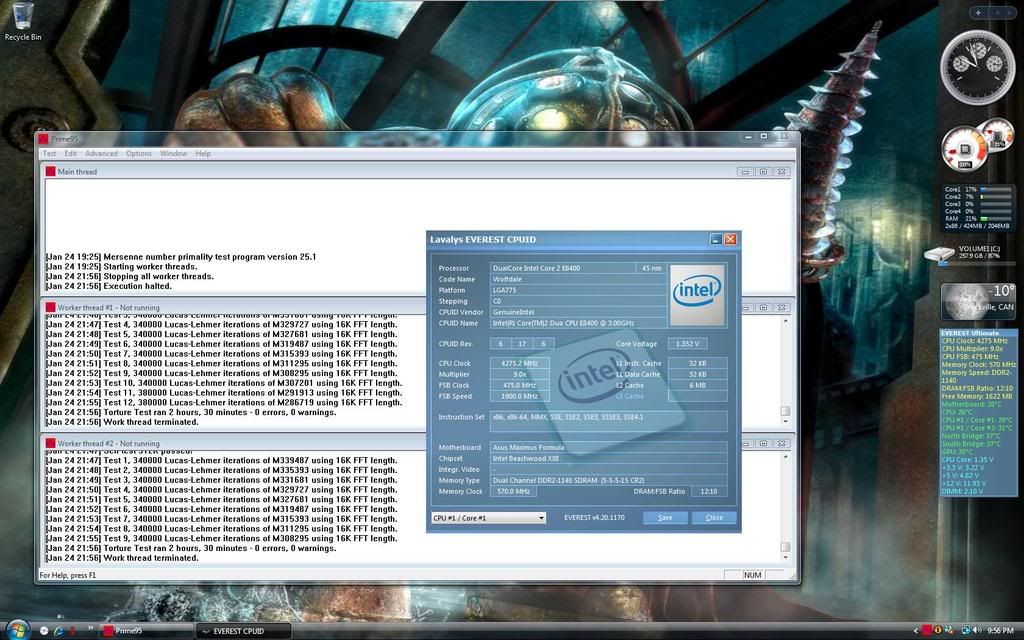Click the EVEREST Ultimate sidebar gadget
Screen dimensions: 1024x640
[978, 413]
